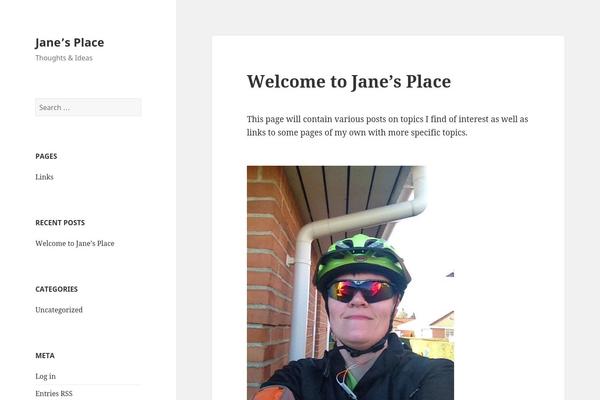Click the RECENT POSTS widget heading
The height and width of the screenshot is (400, 600).
[x=60, y=223]
